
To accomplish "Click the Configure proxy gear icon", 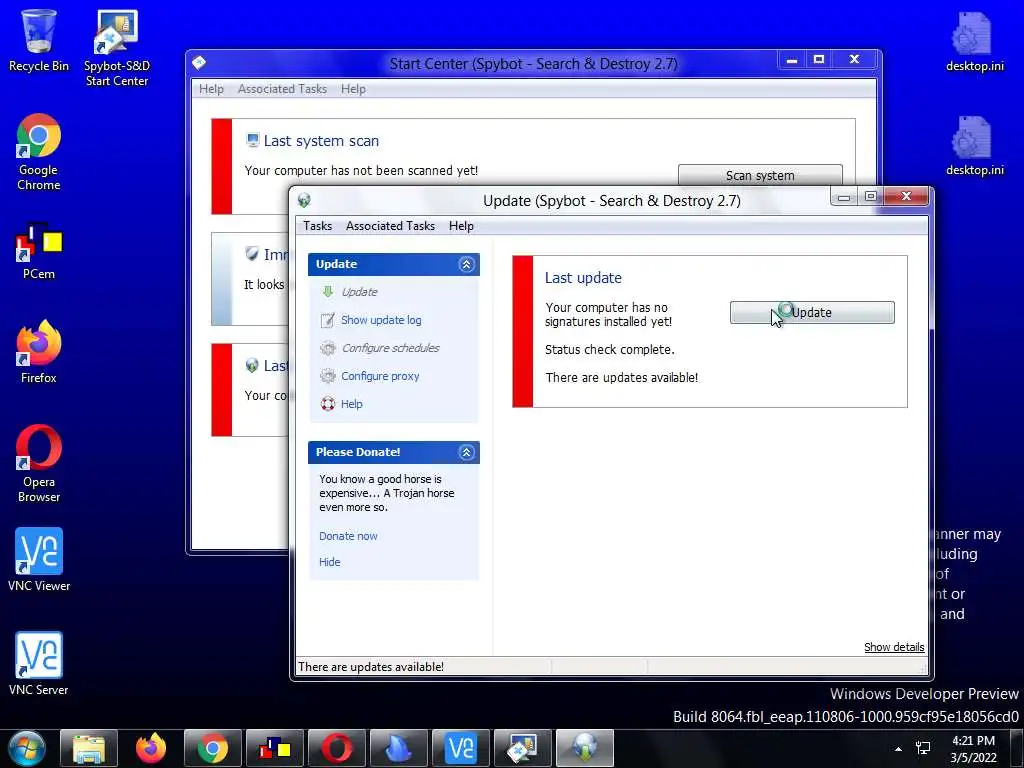I will (x=328, y=376).
